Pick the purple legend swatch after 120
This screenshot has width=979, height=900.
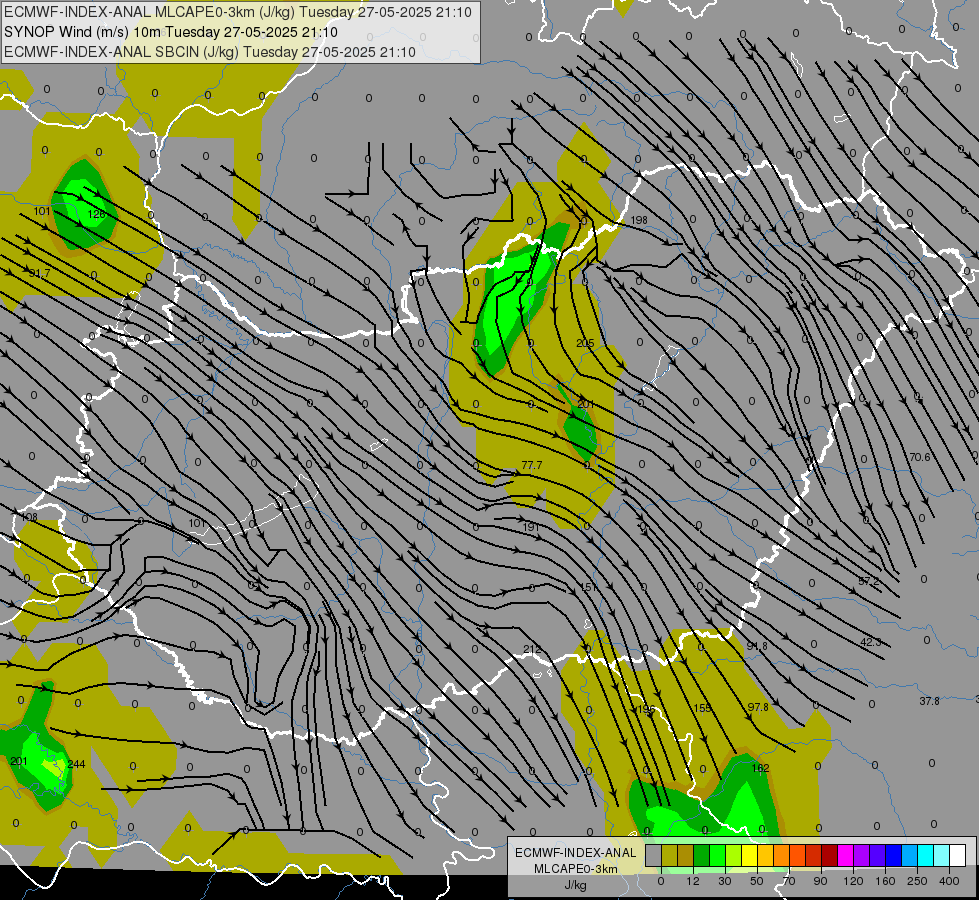pyautogui.click(x=862, y=855)
